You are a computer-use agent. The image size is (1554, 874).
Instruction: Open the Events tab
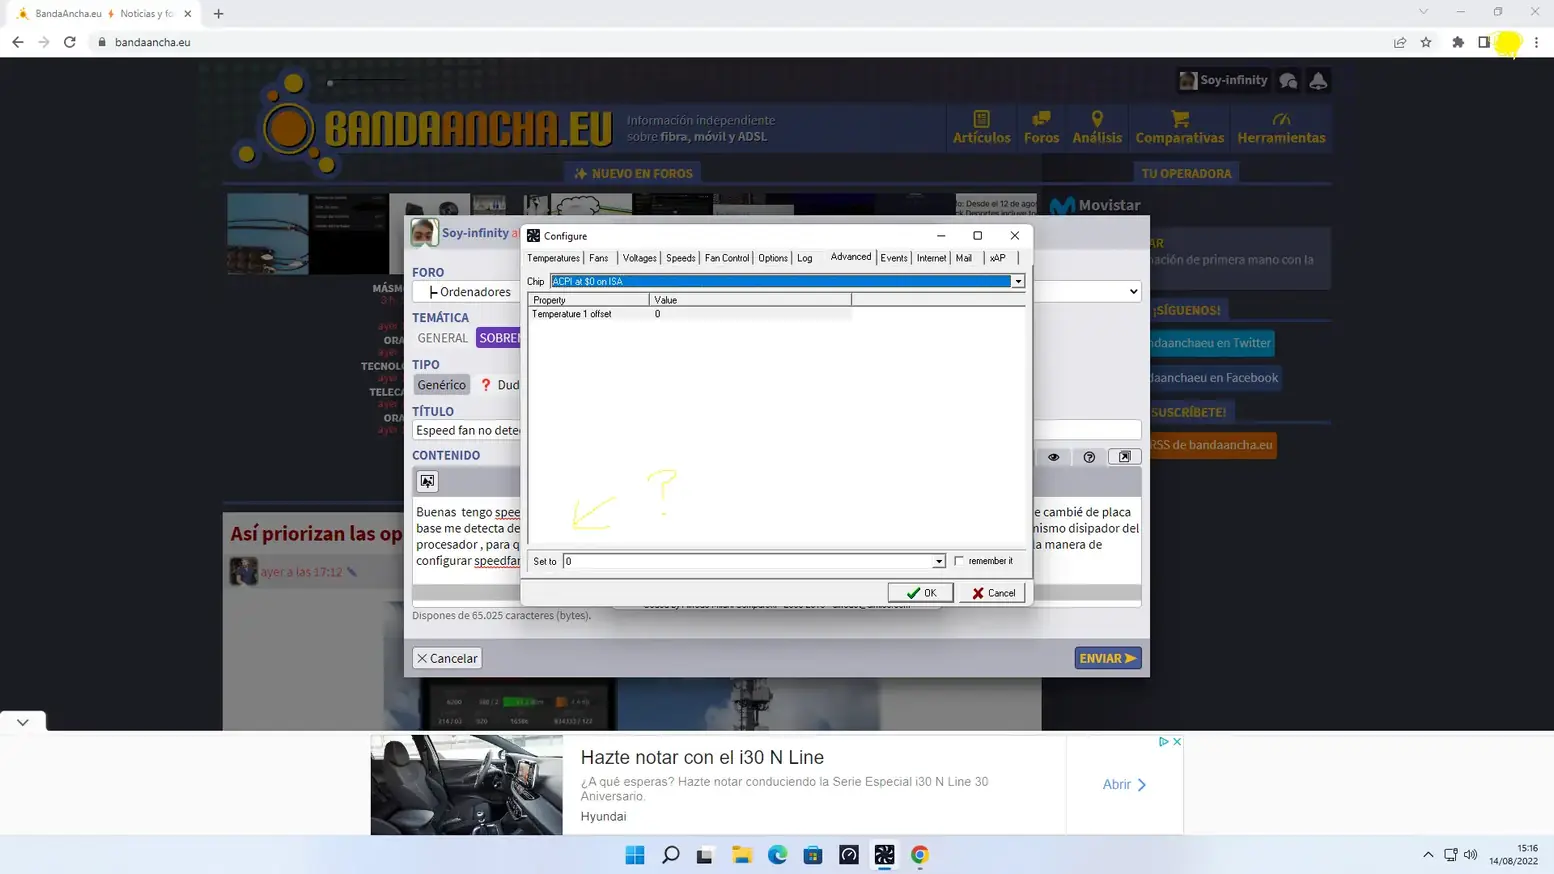(894, 258)
